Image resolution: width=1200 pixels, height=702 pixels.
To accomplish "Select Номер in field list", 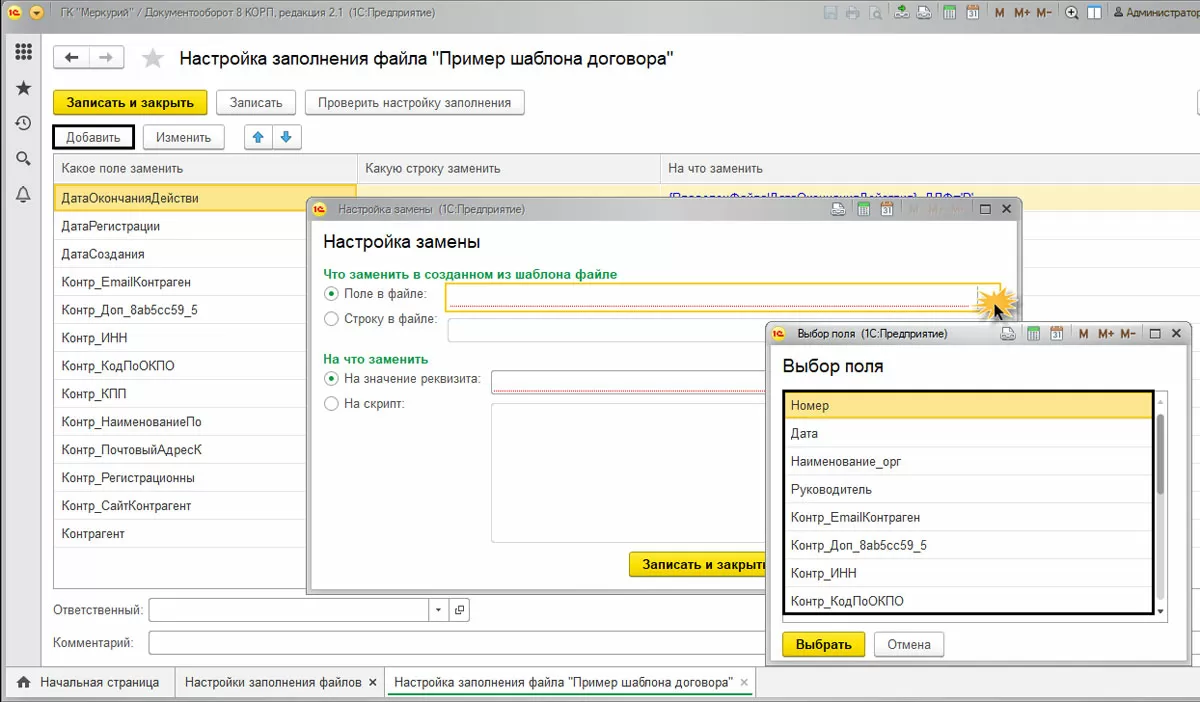I will tap(968, 405).
